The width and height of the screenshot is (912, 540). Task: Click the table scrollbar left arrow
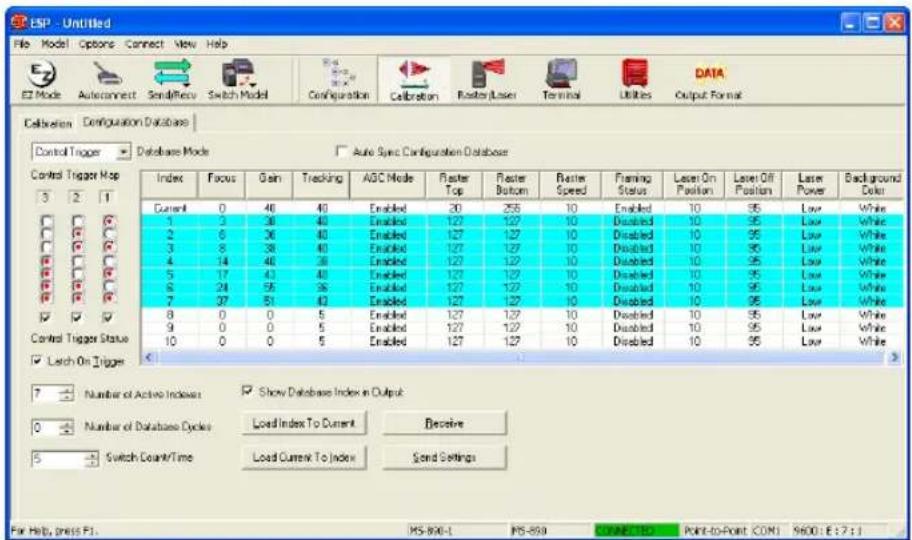148,357
